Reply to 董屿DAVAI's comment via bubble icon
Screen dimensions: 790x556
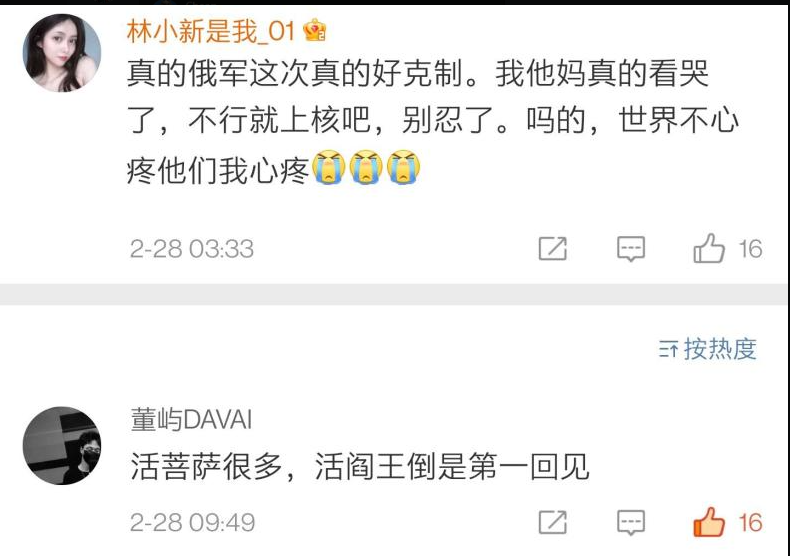pyautogui.click(x=631, y=522)
